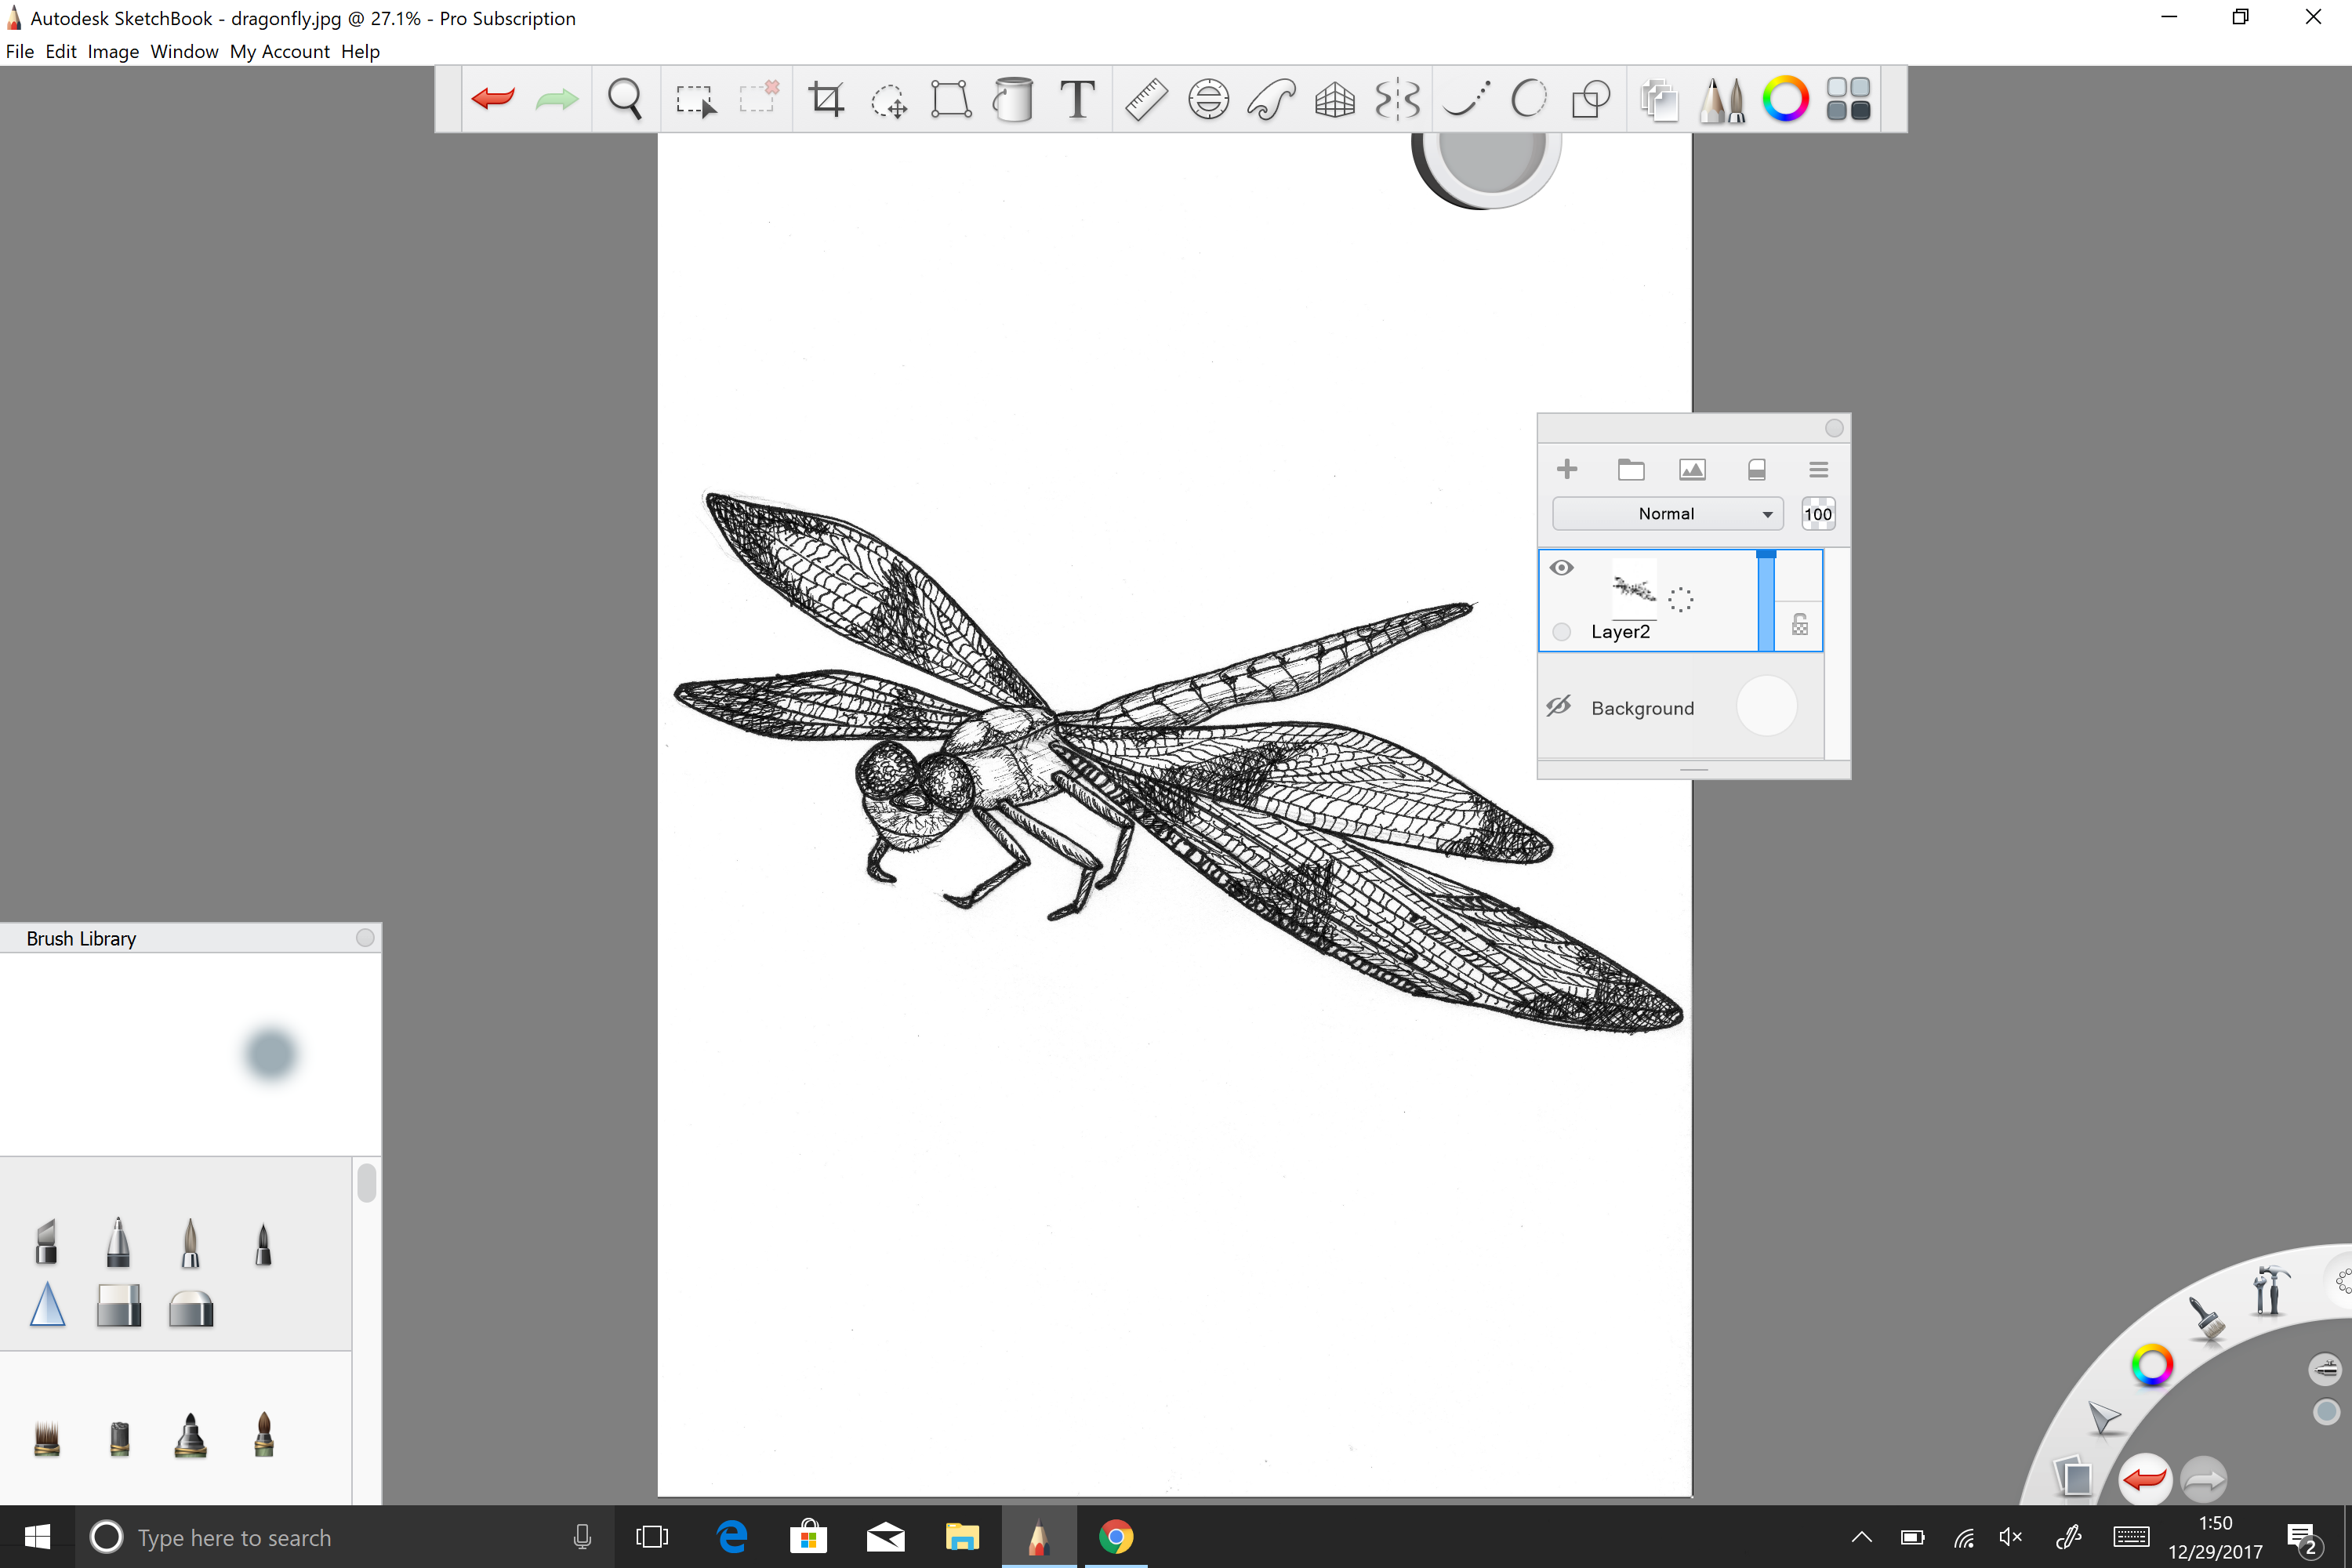Open the Window menu

184,51
